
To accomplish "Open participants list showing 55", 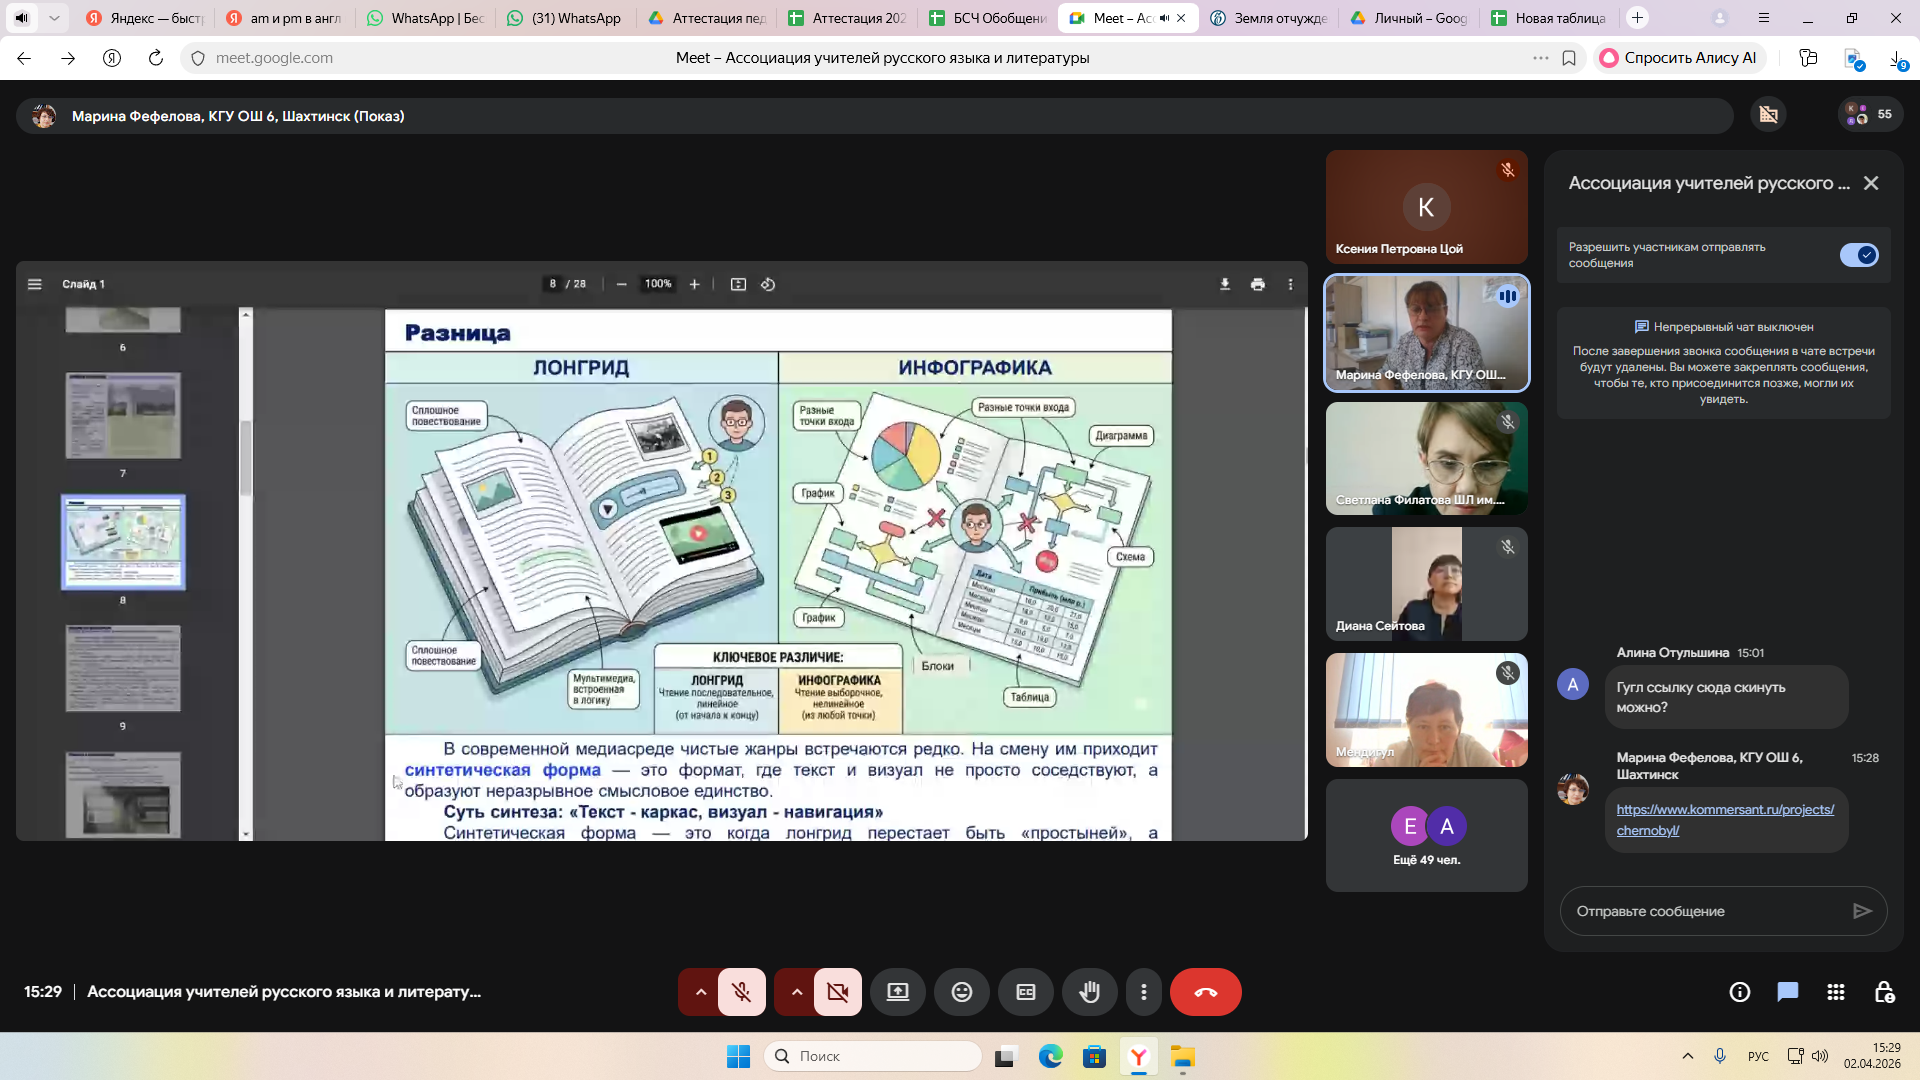I will click(x=1870, y=114).
